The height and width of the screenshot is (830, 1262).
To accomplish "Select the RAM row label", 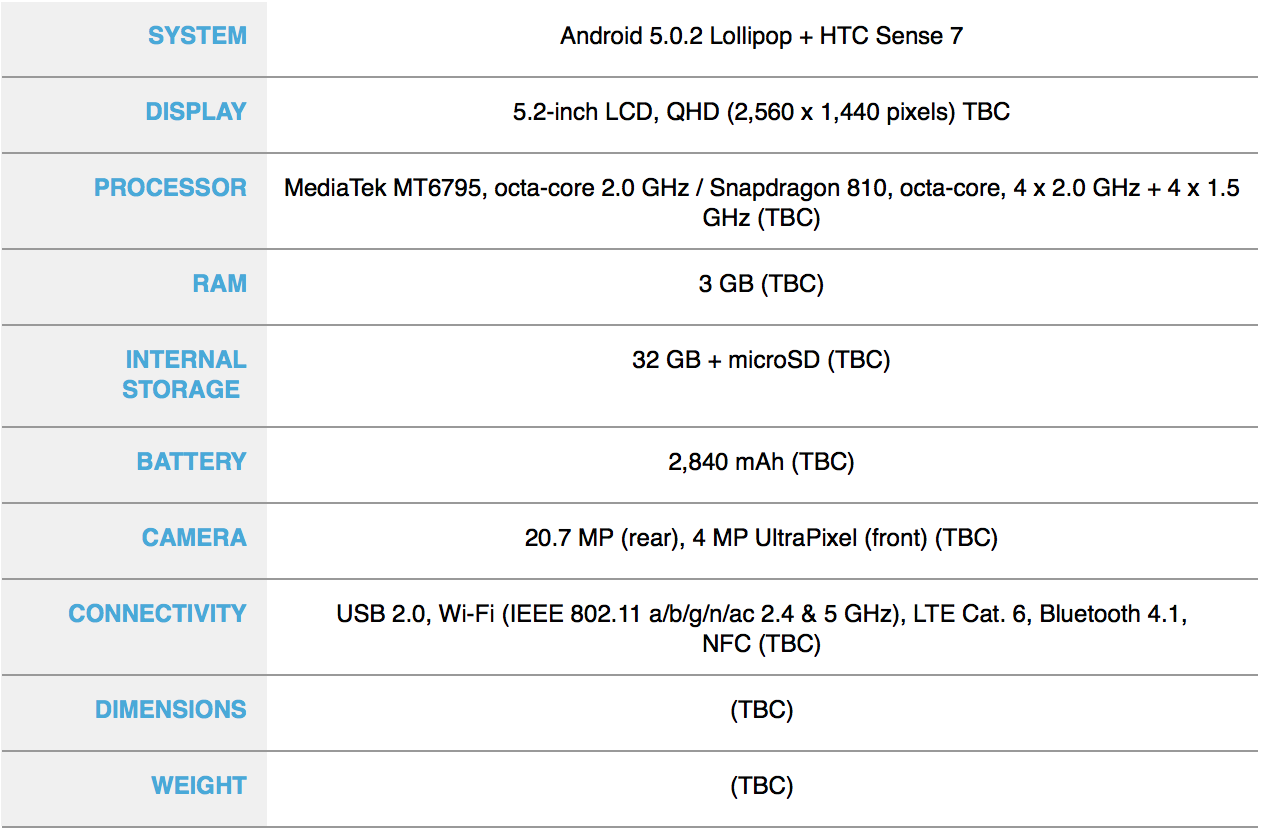I will pyautogui.click(x=219, y=284).
